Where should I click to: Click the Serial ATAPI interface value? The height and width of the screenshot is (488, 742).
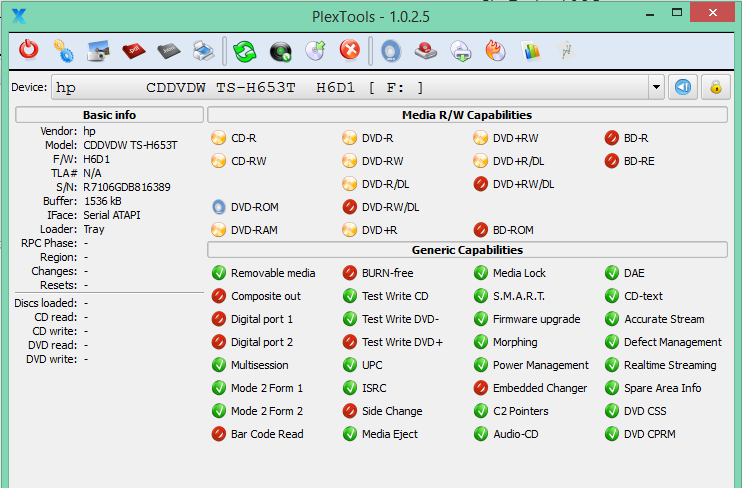tap(112, 215)
